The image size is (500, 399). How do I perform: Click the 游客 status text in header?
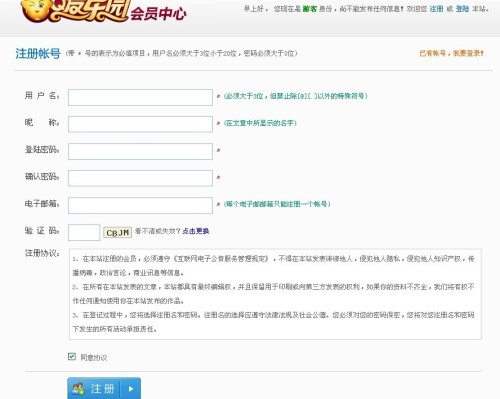(x=310, y=9)
